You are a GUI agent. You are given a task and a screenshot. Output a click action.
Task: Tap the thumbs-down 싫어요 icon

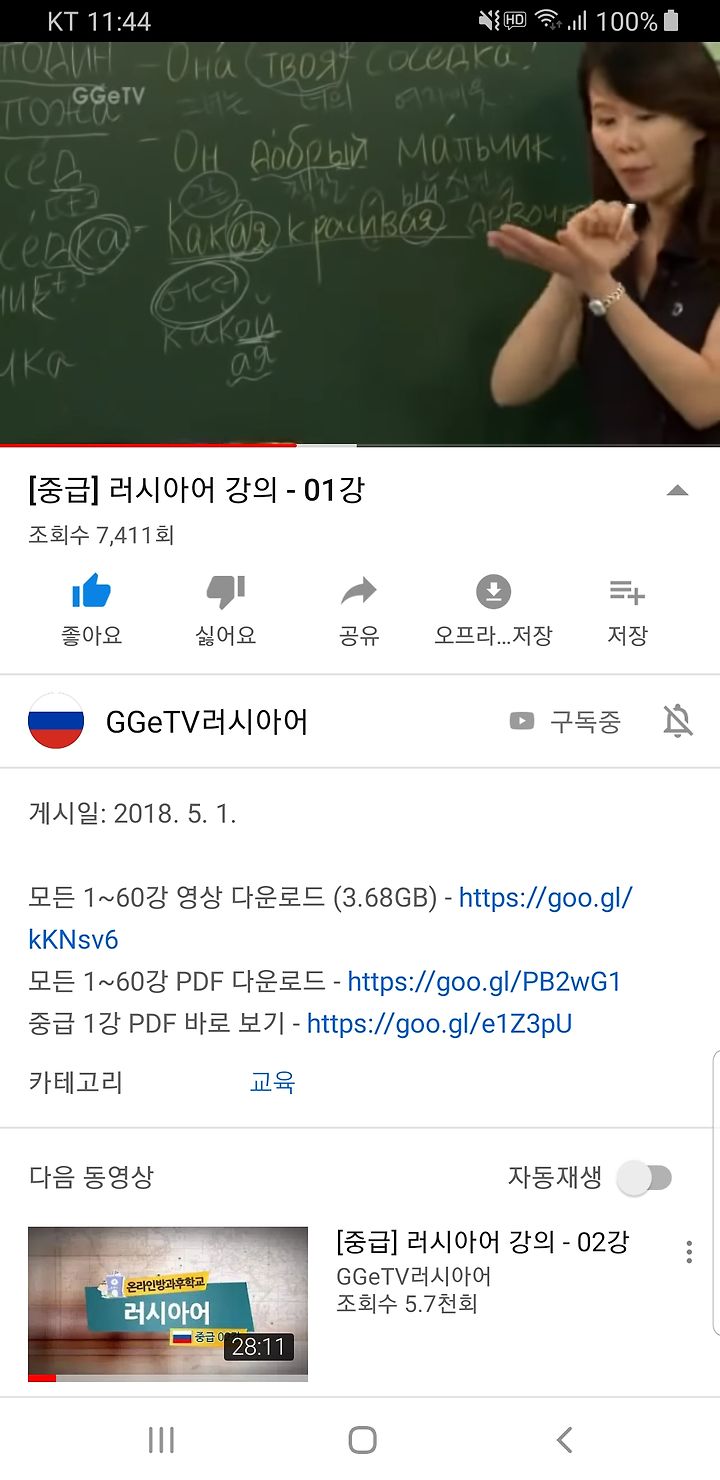coord(225,591)
